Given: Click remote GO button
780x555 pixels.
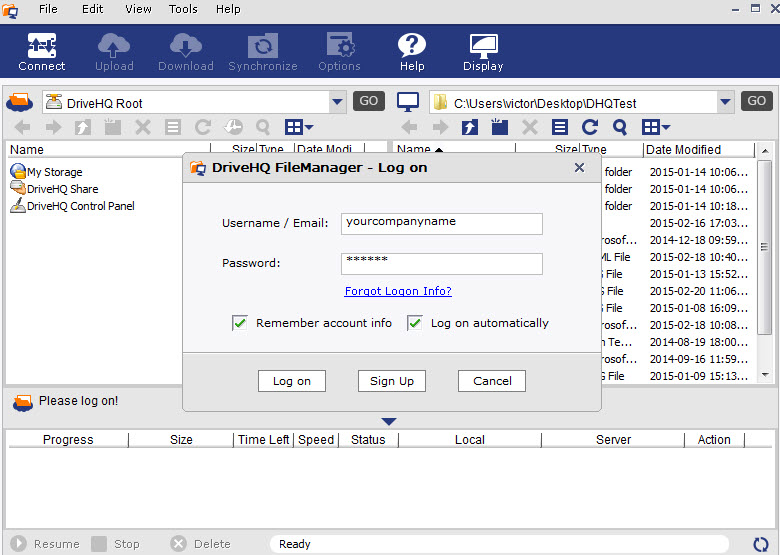Looking at the screenshot, I should pyautogui.click(x=369, y=101).
